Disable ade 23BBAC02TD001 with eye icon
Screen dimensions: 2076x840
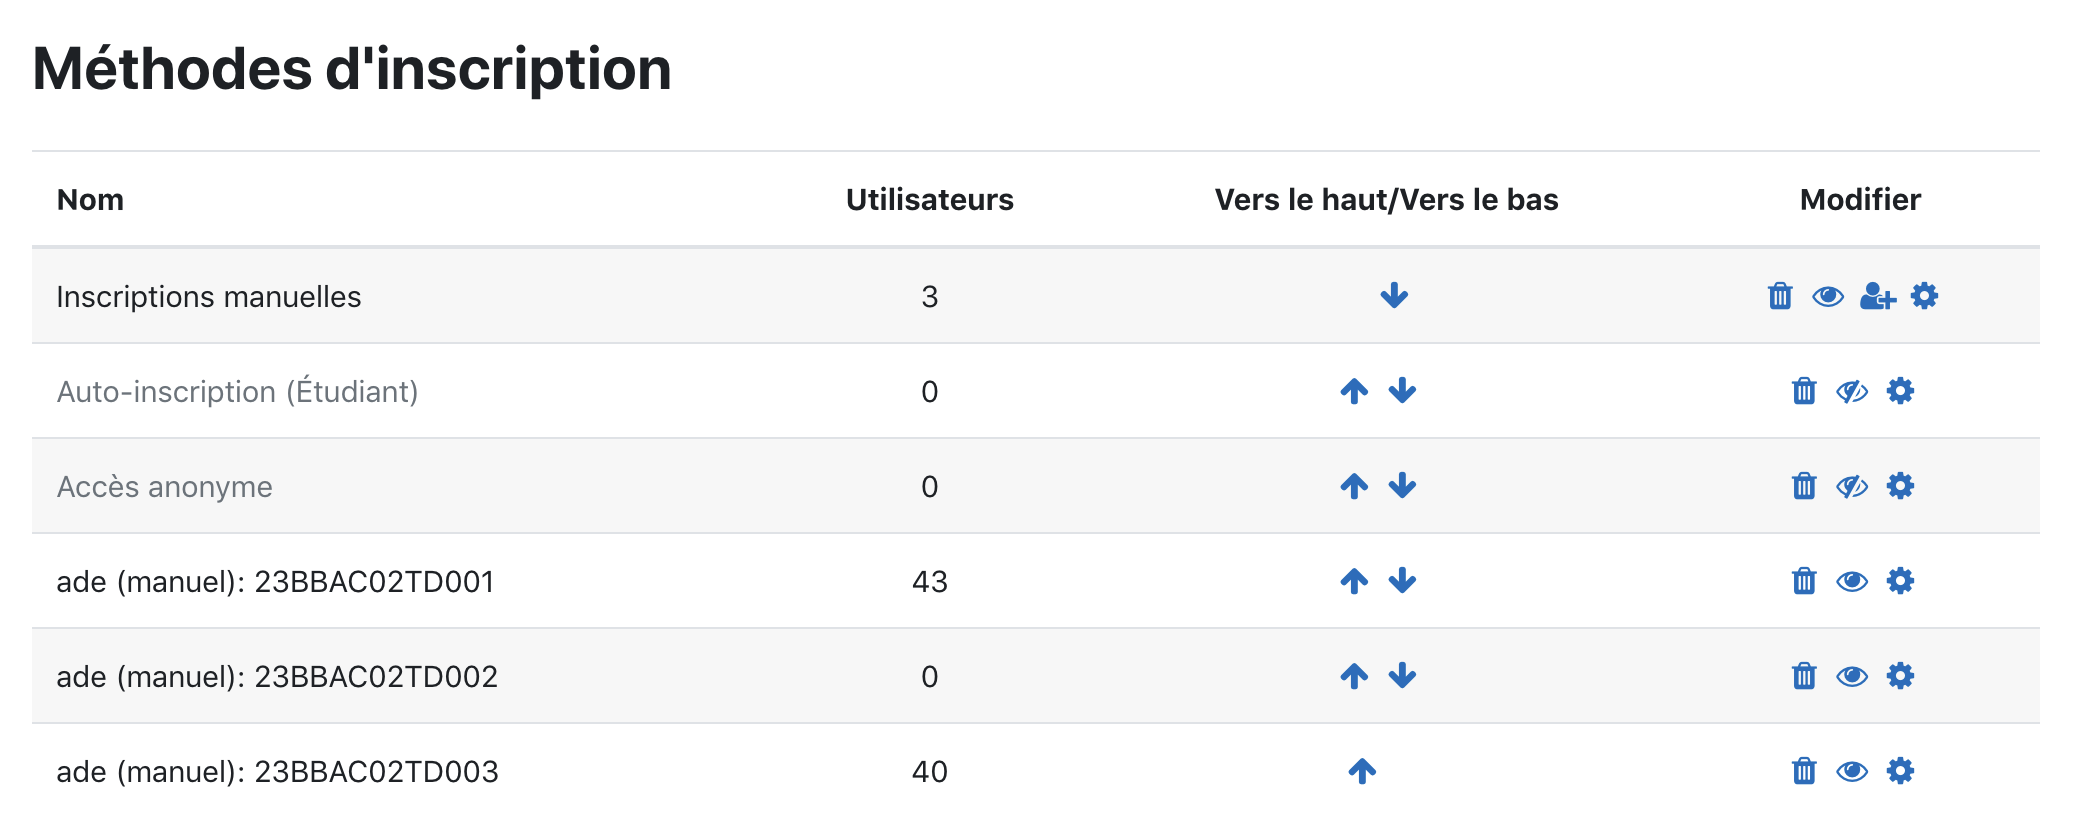[1852, 581]
